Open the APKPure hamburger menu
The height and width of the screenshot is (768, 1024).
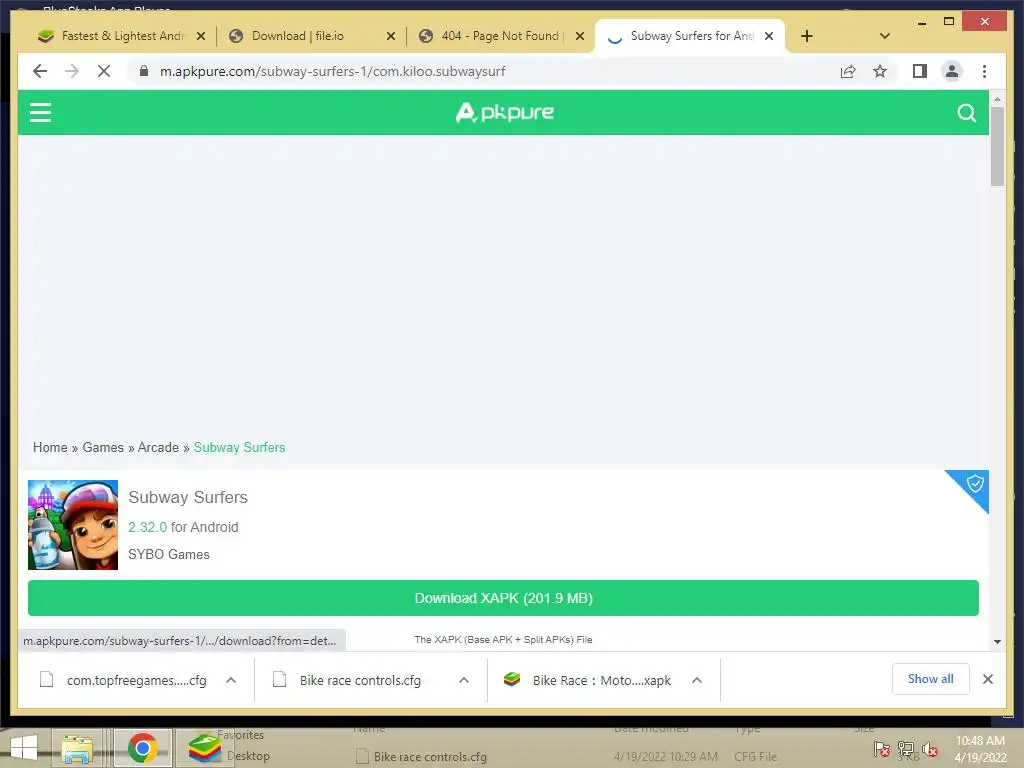(x=40, y=112)
